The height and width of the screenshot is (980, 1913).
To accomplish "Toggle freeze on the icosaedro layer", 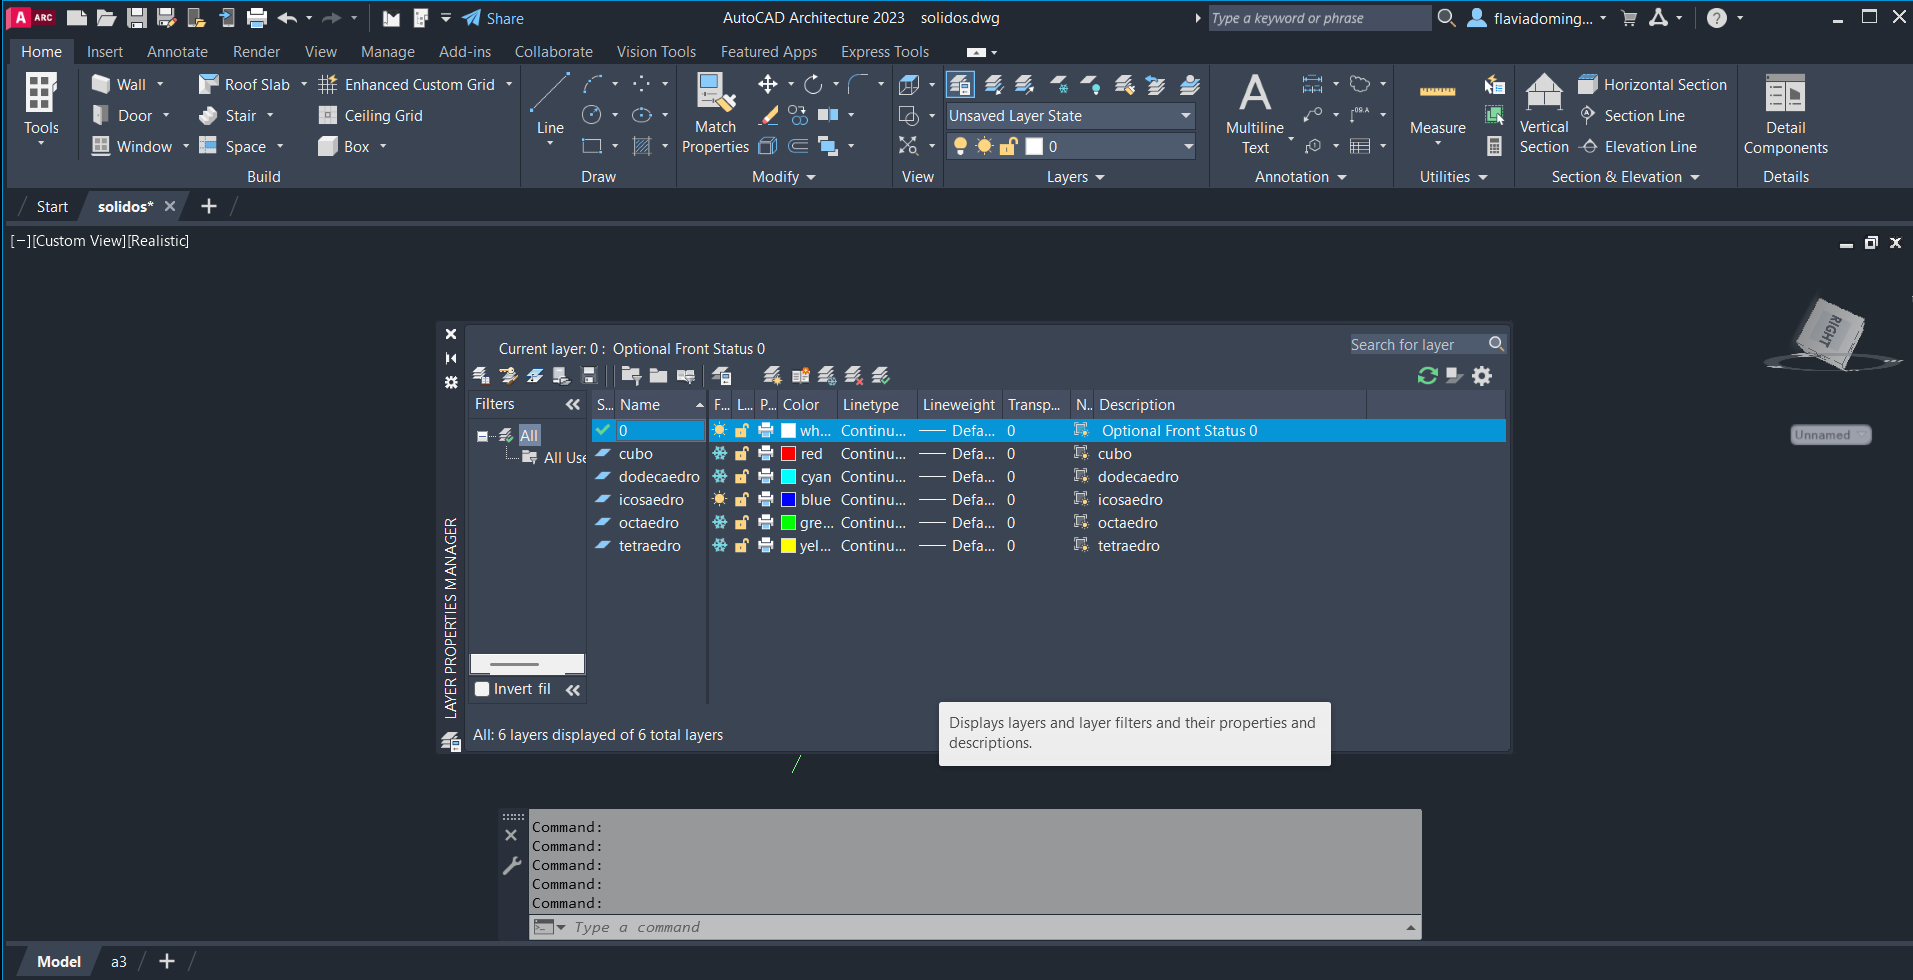I will (x=719, y=500).
